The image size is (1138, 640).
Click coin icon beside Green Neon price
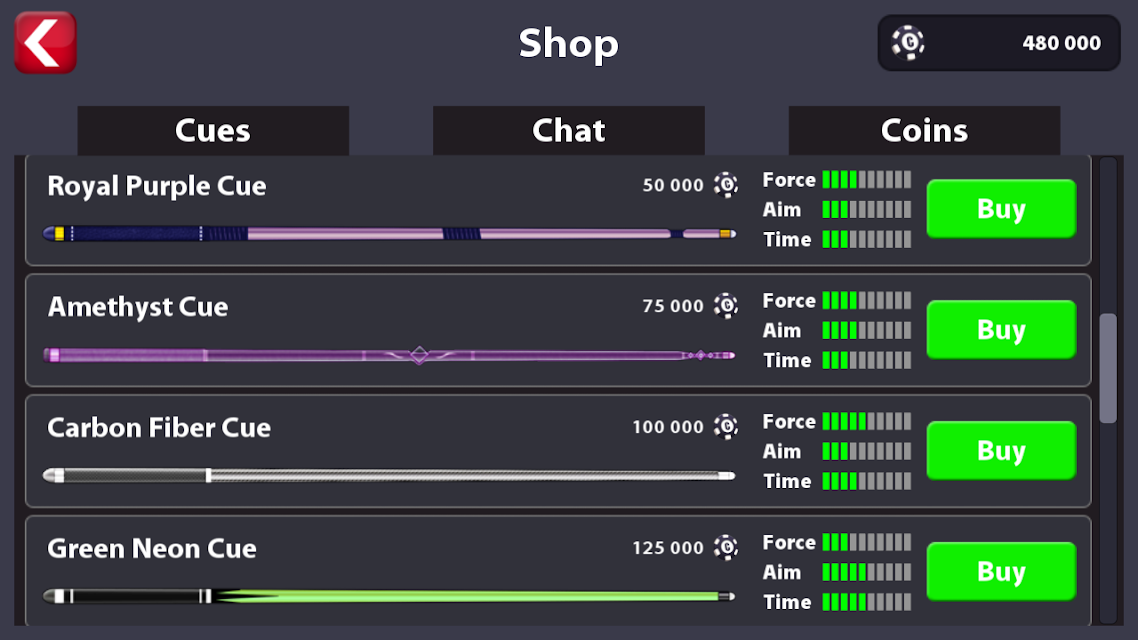coord(726,547)
